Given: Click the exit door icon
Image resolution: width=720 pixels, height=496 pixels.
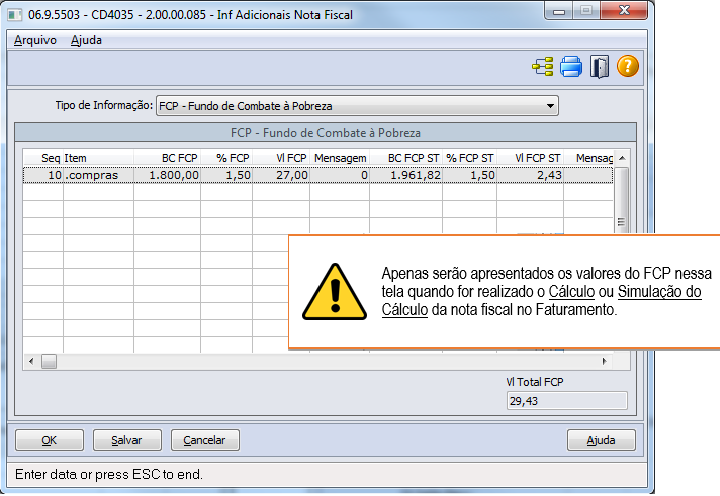Looking at the screenshot, I should 599,68.
